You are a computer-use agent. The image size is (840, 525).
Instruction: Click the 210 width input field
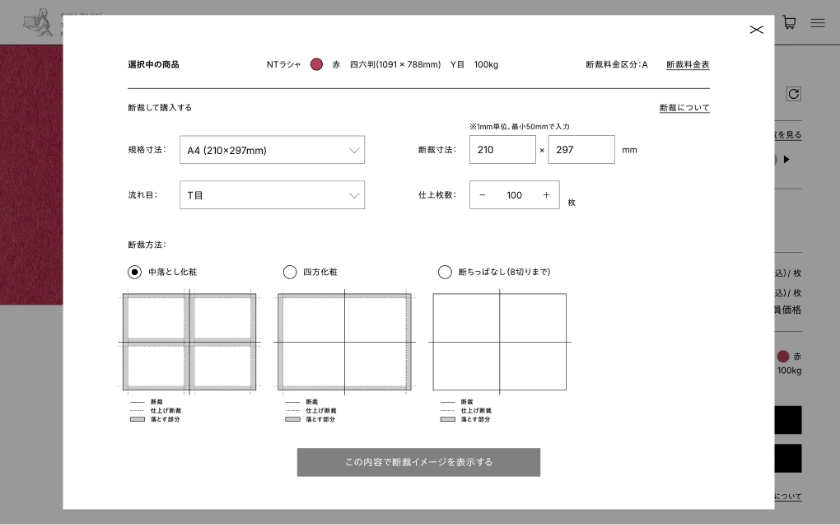pyautogui.click(x=502, y=149)
